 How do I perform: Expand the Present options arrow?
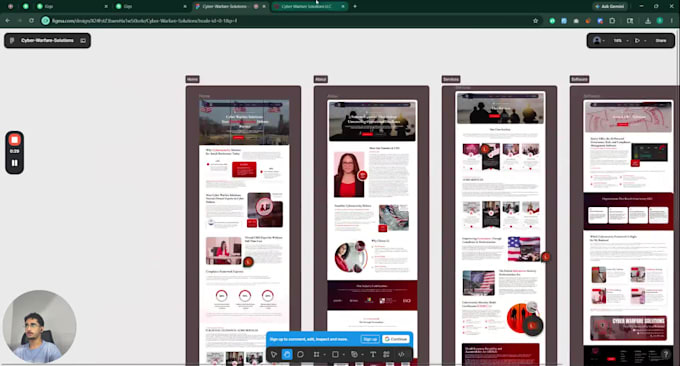click(645, 41)
